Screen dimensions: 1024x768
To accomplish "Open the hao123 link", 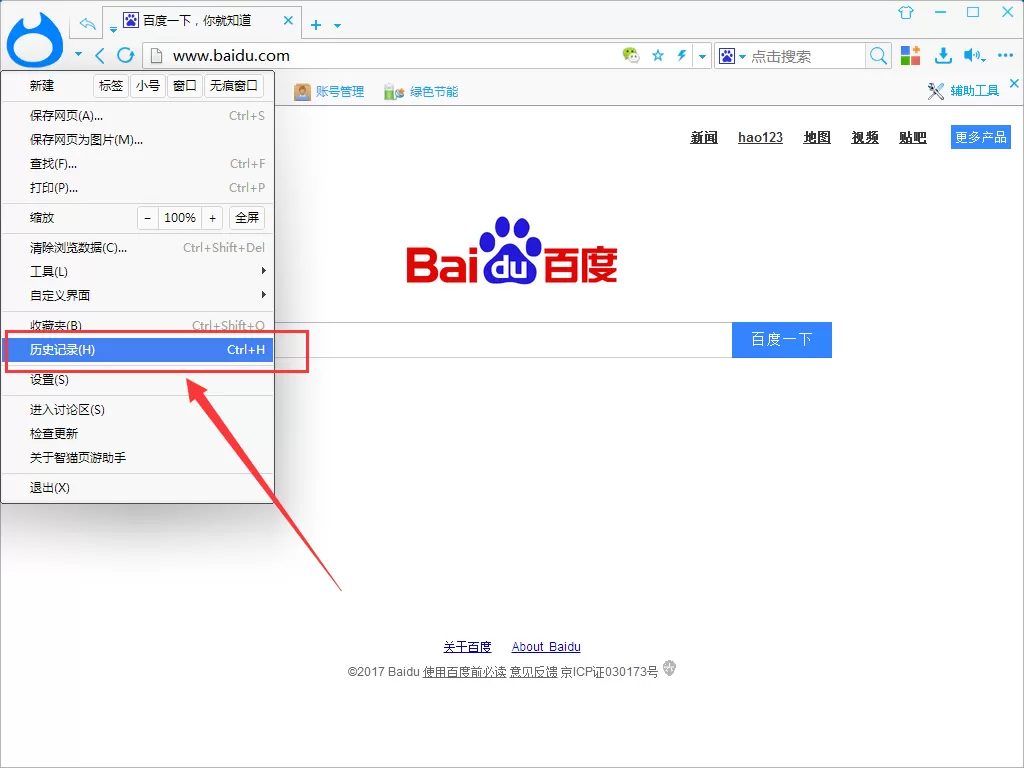I will [x=760, y=137].
